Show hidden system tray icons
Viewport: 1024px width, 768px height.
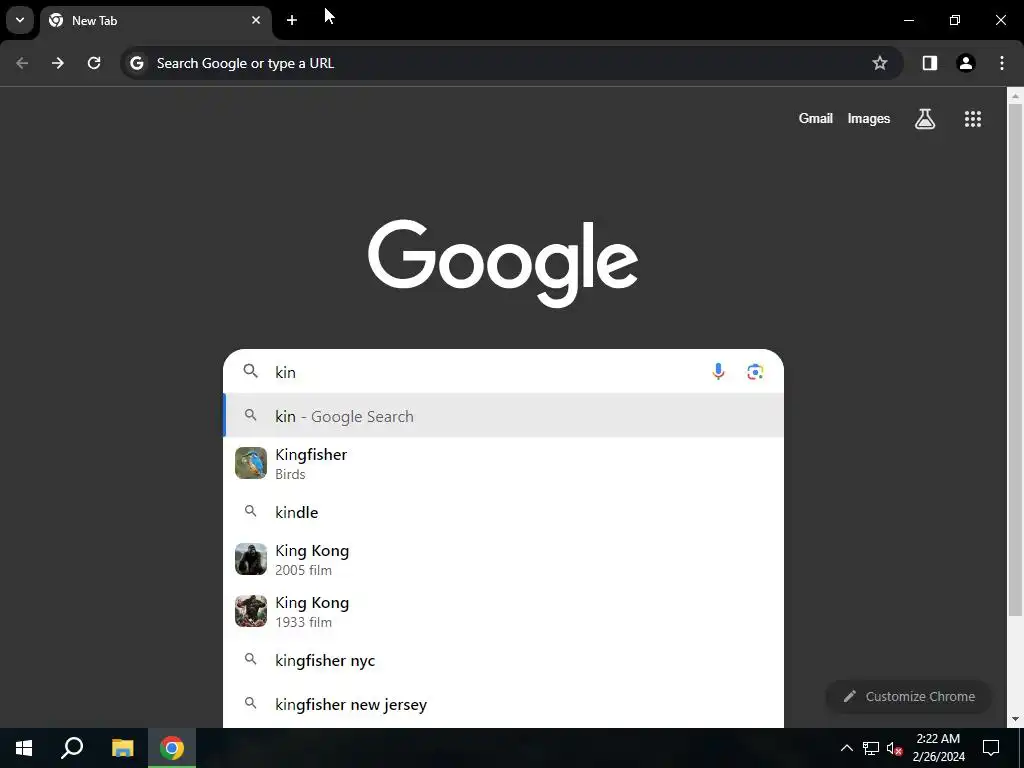pyautogui.click(x=846, y=748)
